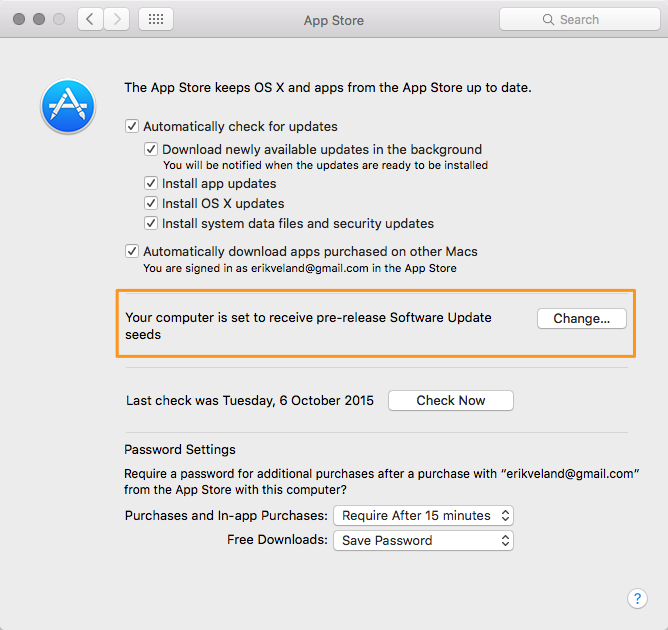Toggle Install app updates checkbox

click(x=151, y=184)
